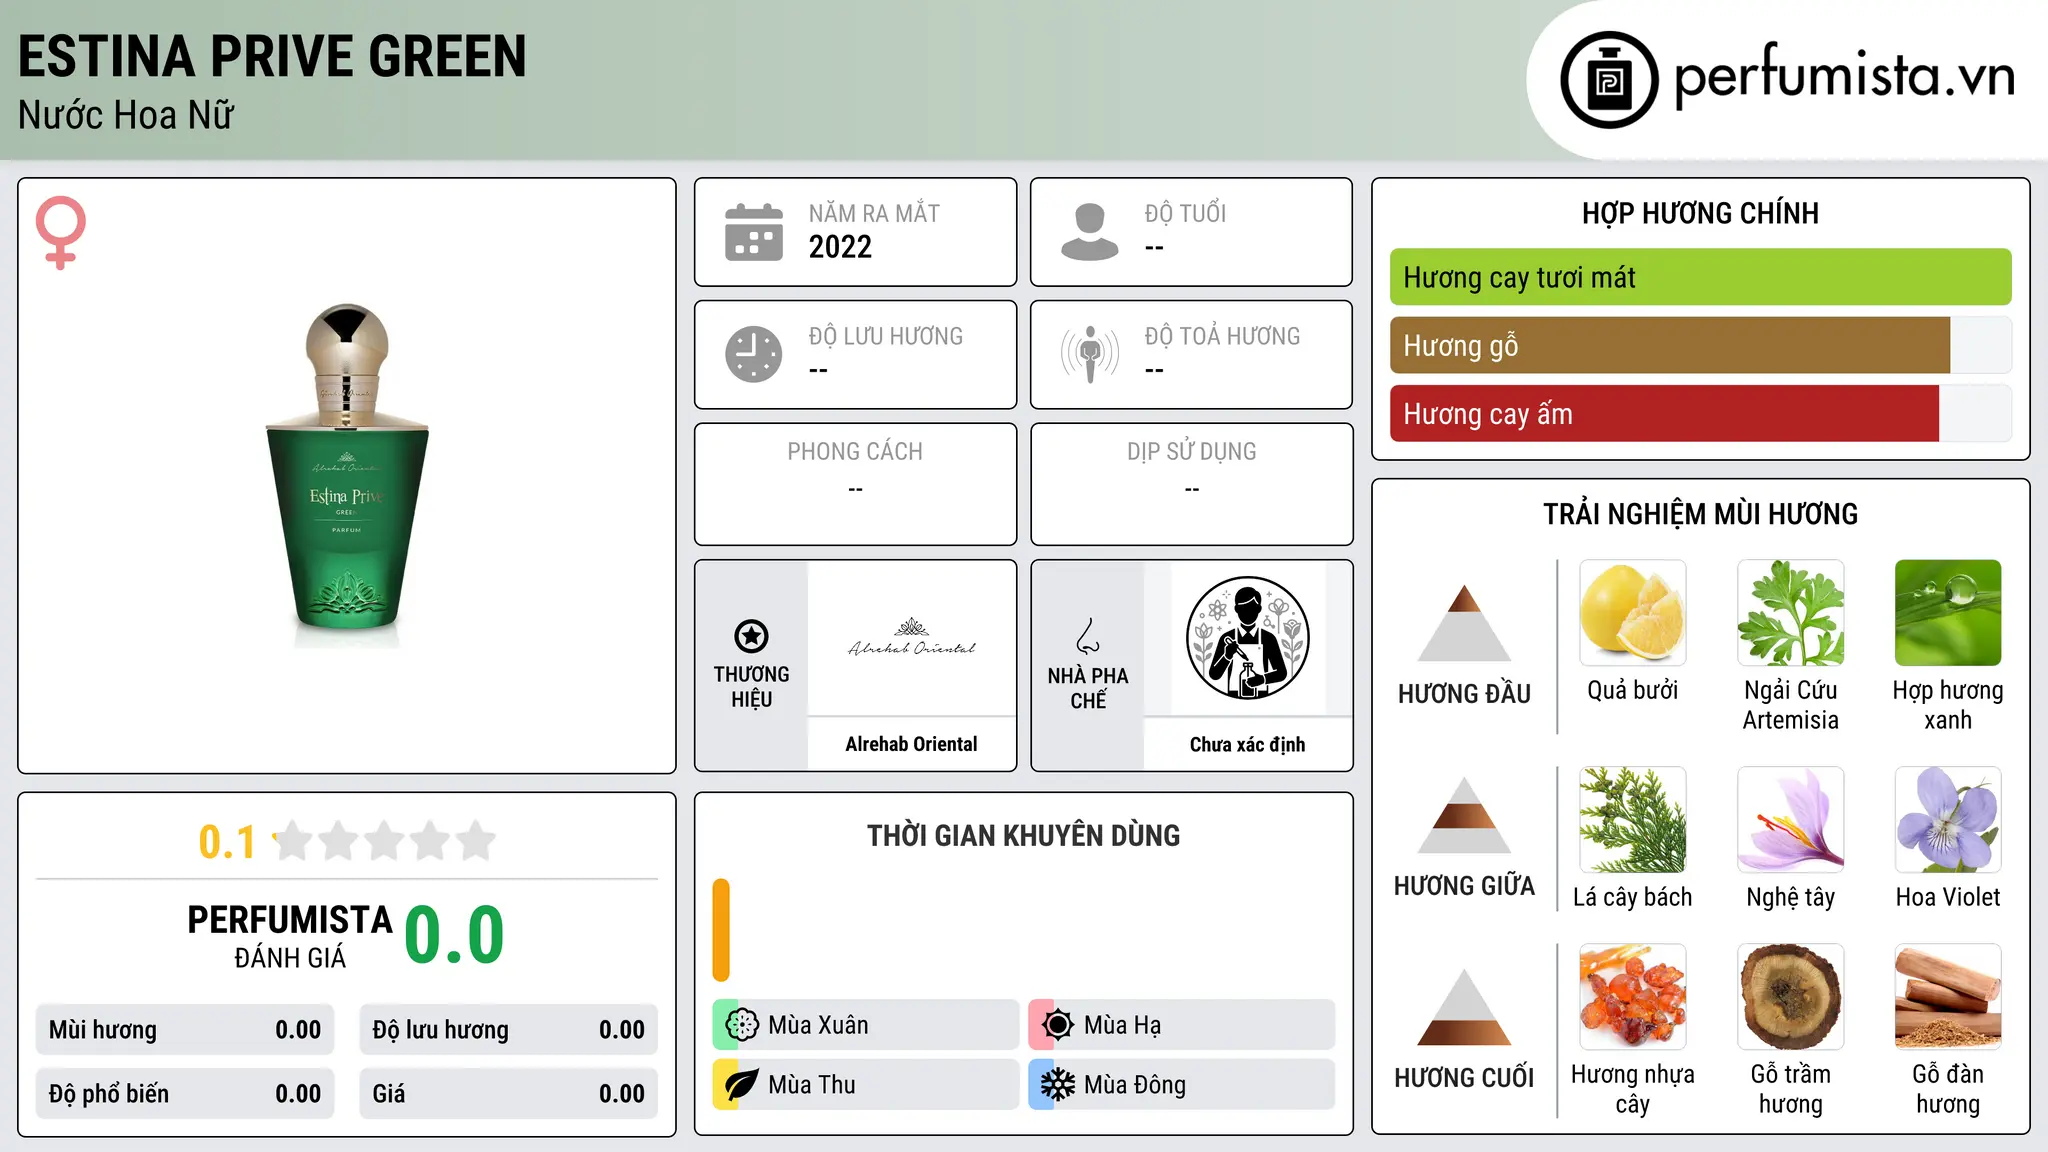
Task: Click the Phong cách style box
Action: (x=856, y=484)
